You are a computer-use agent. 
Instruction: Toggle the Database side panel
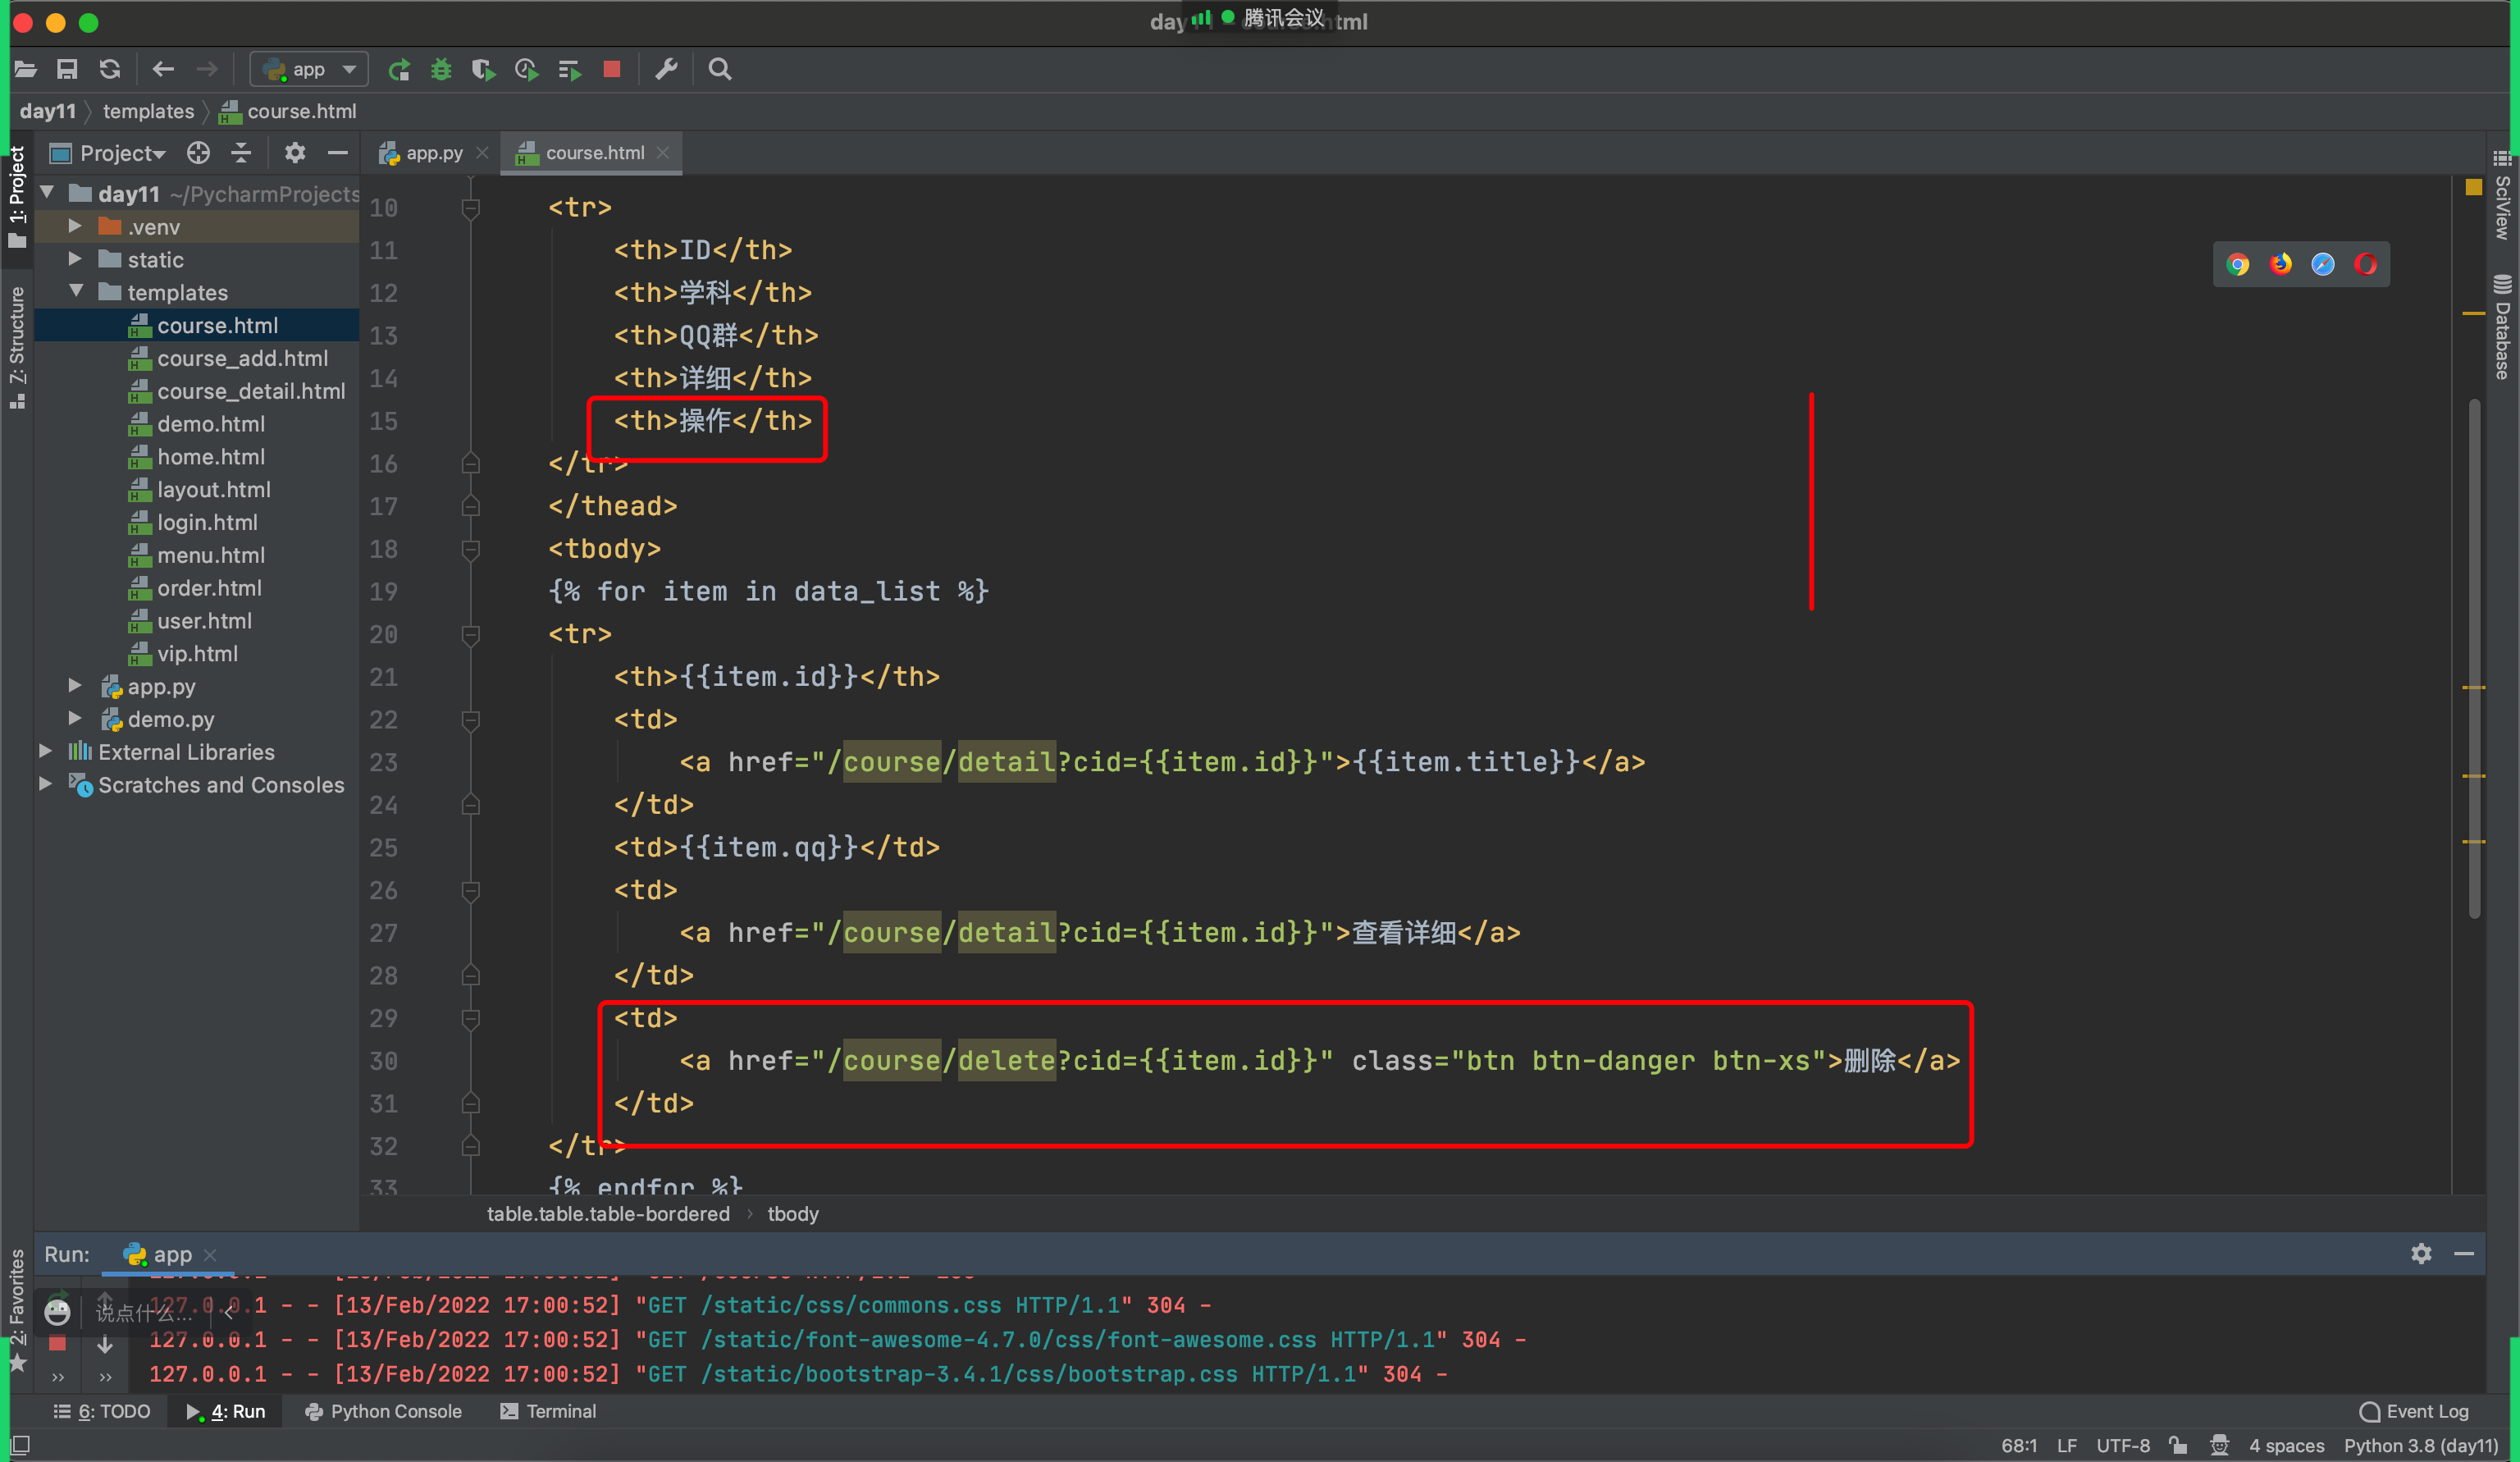[2502, 327]
